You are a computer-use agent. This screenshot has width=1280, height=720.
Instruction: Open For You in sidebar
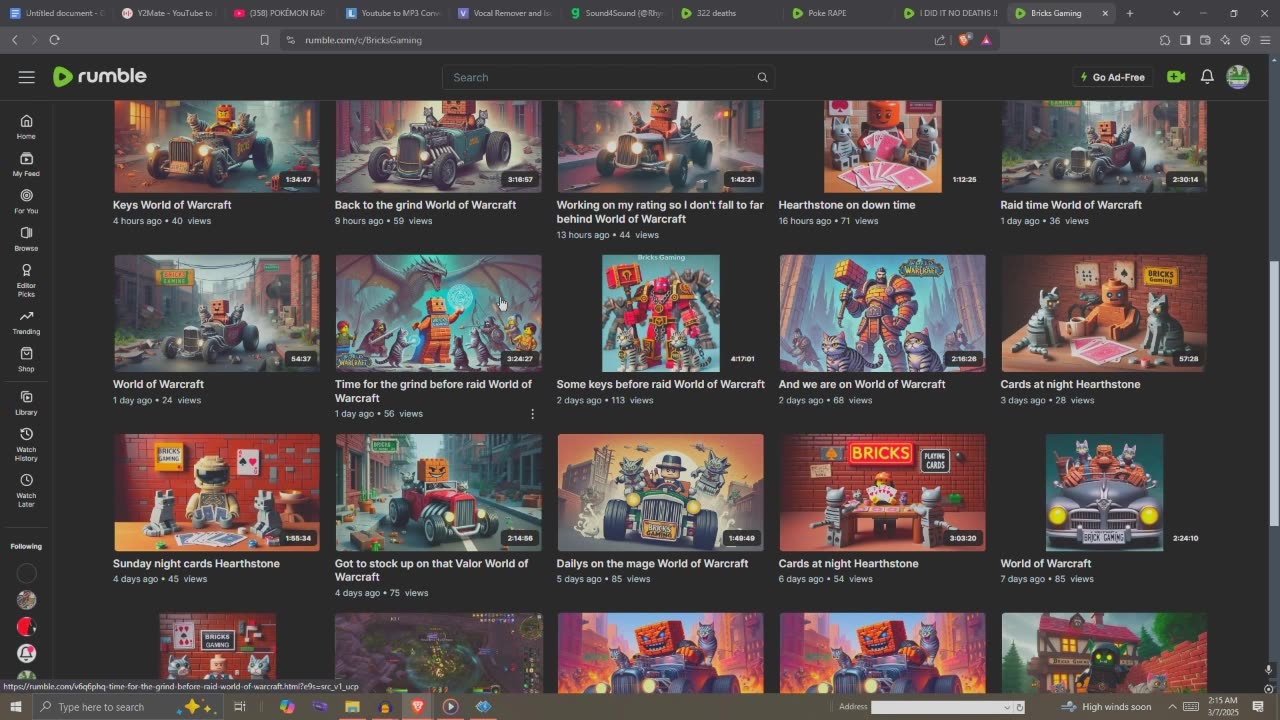click(26, 202)
